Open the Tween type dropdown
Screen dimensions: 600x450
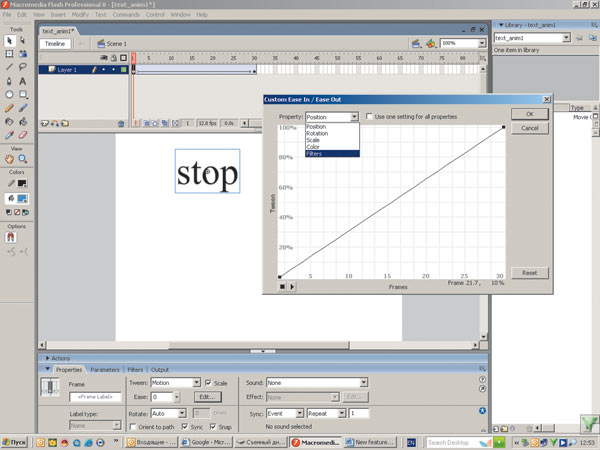coord(196,383)
